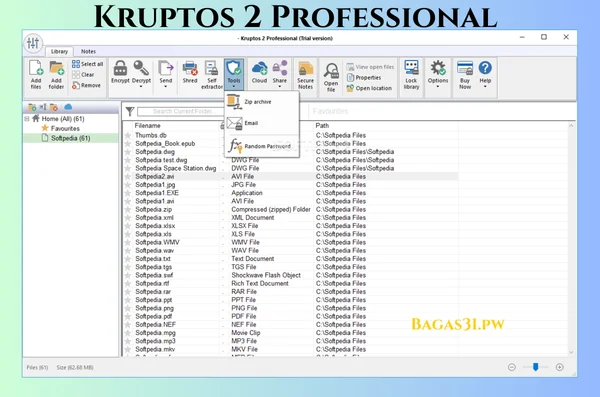This screenshot has height=397, width=600.
Task: Click the delete folder icon above the tree
Action: [x=54, y=107]
